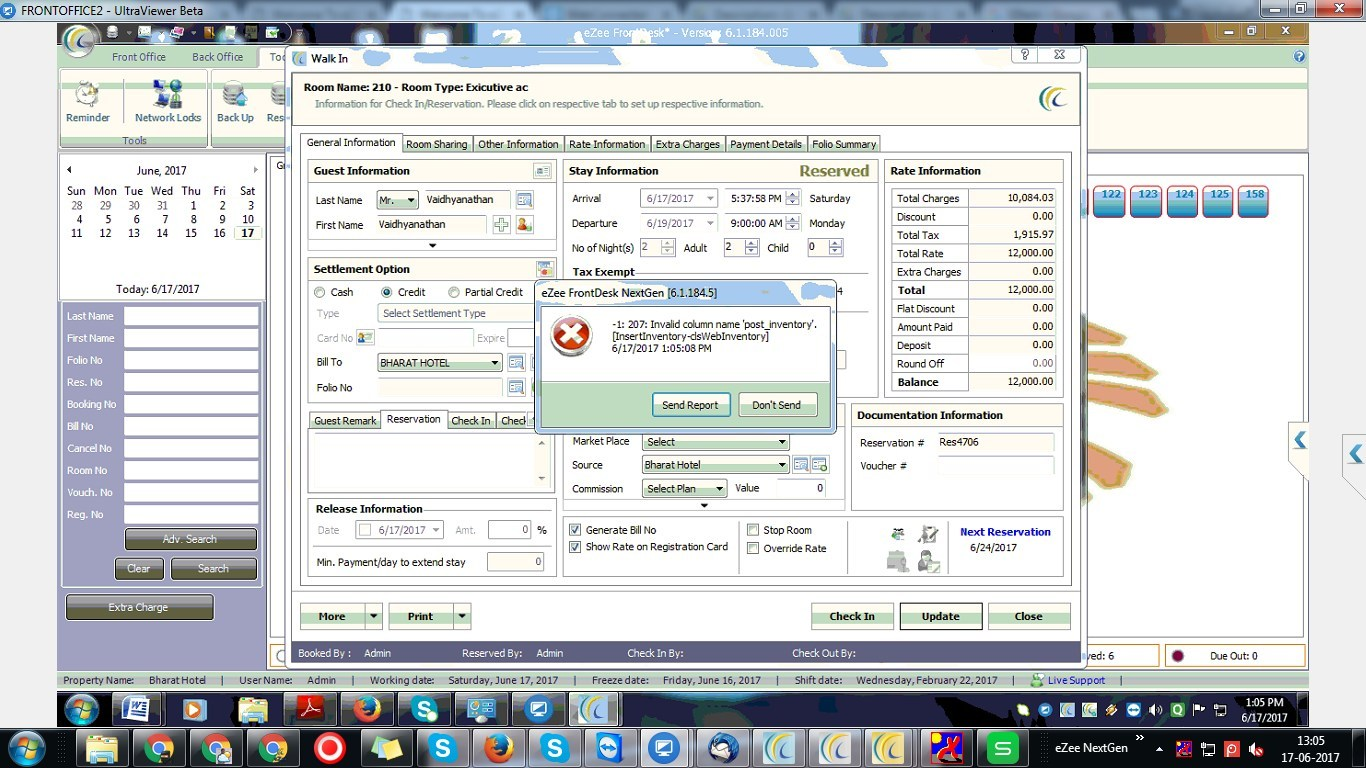
Task: Select the Cash settlement radio button
Action: click(x=320, y=292)
